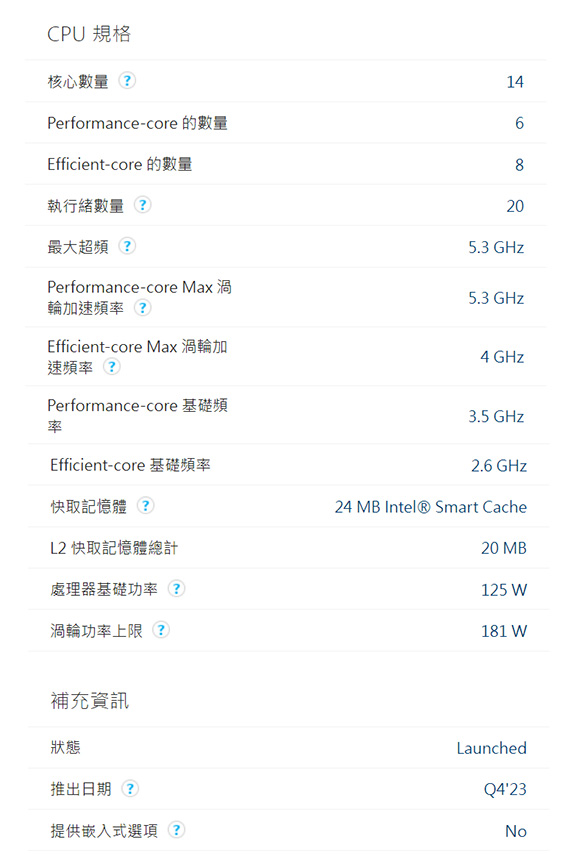Open help icon for Efficient-core Max 渦輪加速頻率
Viewport: 570px width, 867px height.
(112, 367)
